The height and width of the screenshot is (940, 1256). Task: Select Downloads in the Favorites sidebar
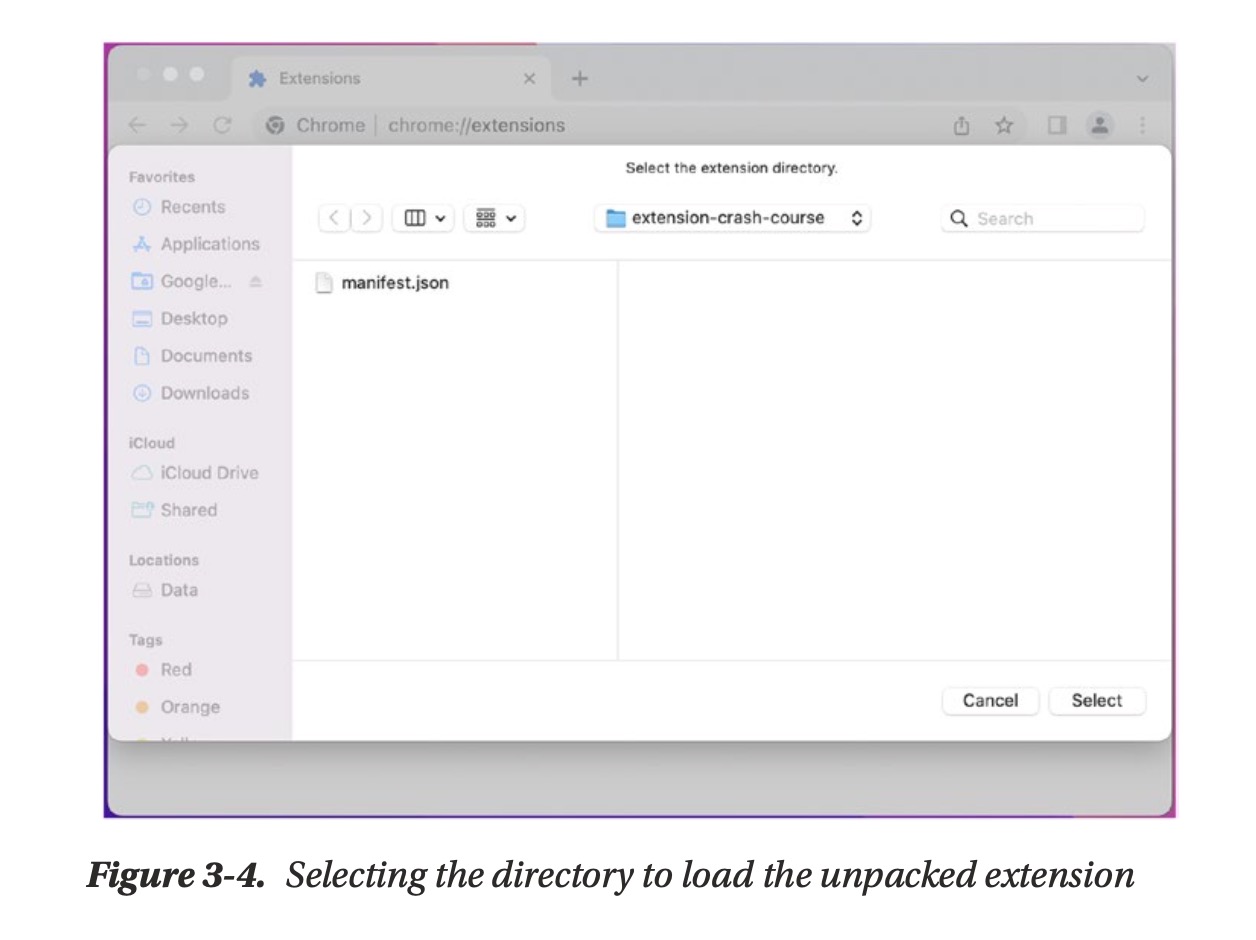click(x=204, y=393)
